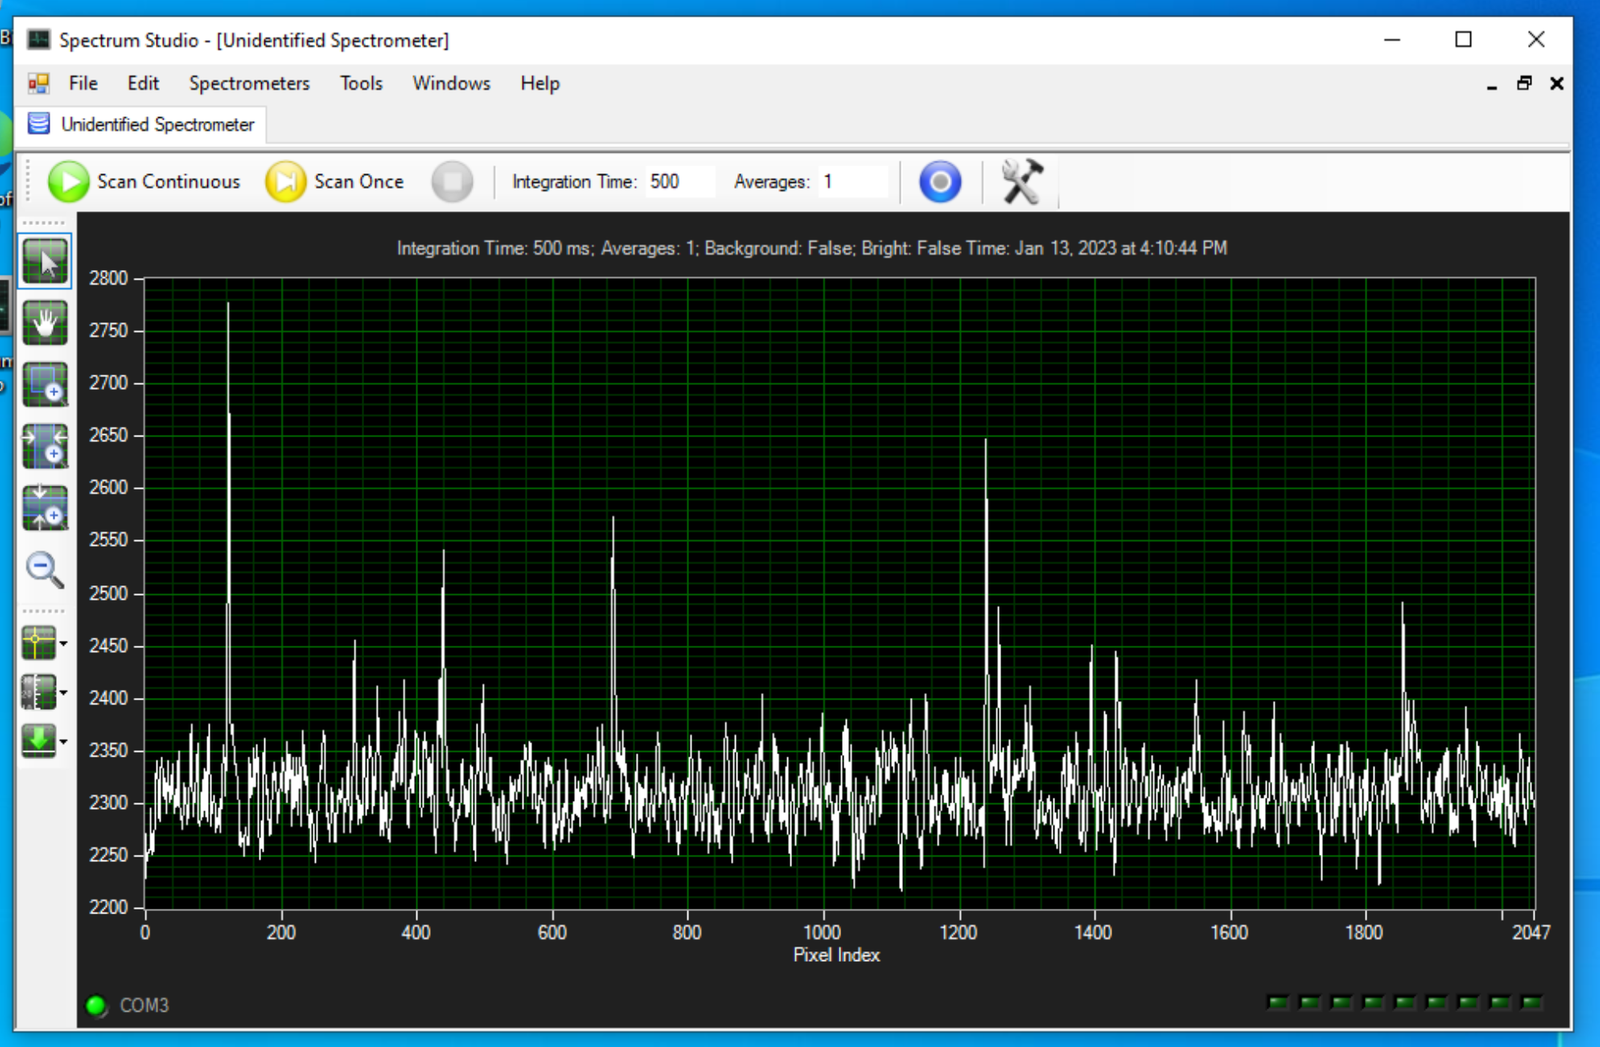The height and width of the screenshot is (1047, 1600).
Task: Expand the axis scale dropdown arrow
Action: click(x=63, y=692)
